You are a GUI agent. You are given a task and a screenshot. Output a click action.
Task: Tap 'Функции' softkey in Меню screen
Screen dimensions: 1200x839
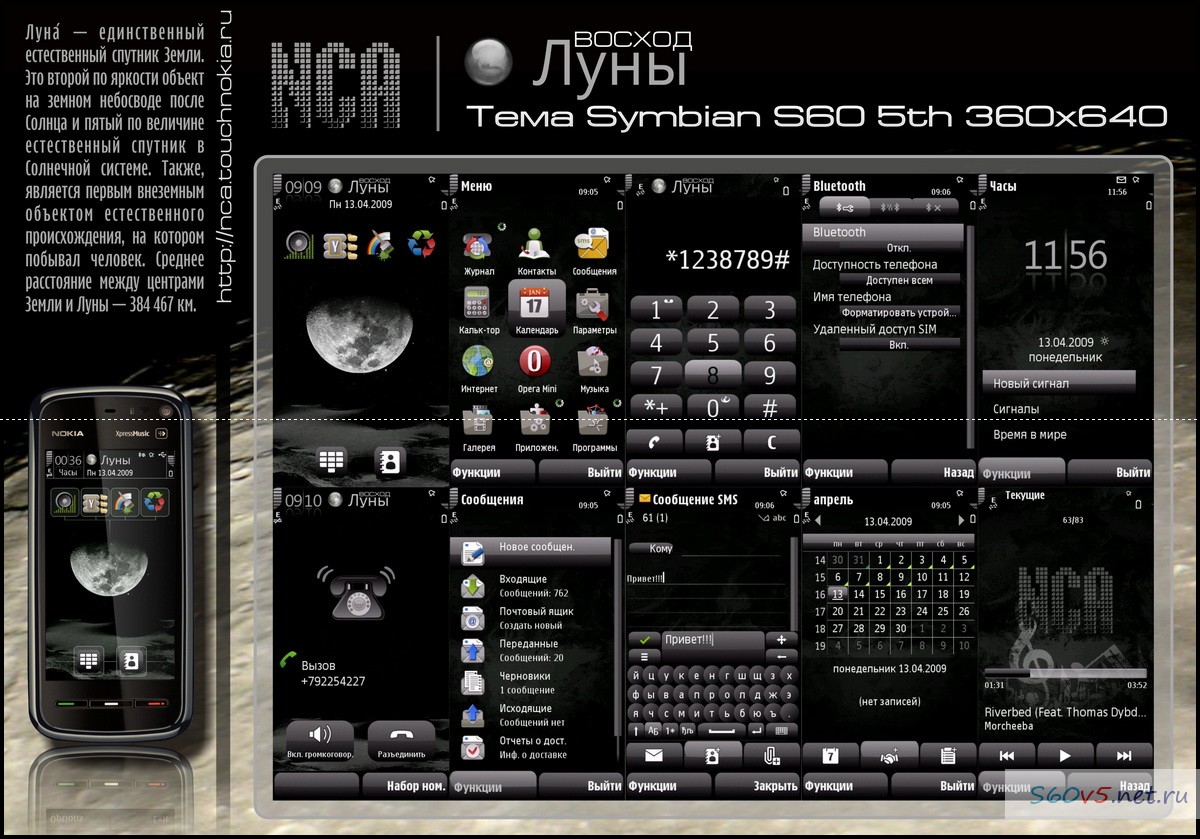click(494, 472)
